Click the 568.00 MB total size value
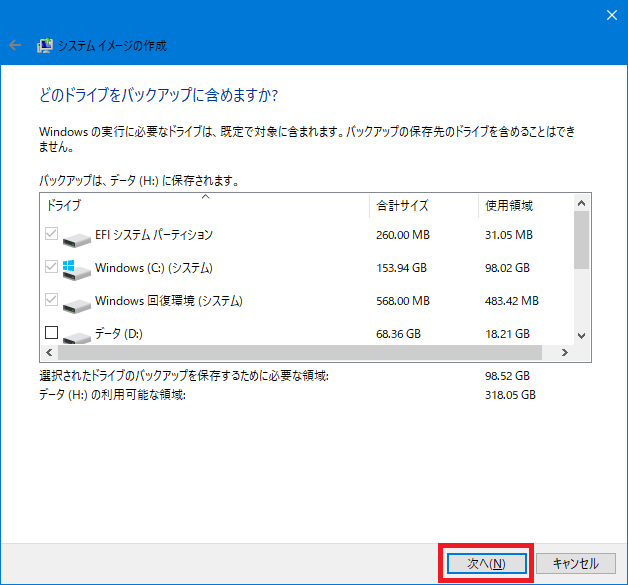Image resolution: width=628 pixels, height=585 pixels. 403,301
